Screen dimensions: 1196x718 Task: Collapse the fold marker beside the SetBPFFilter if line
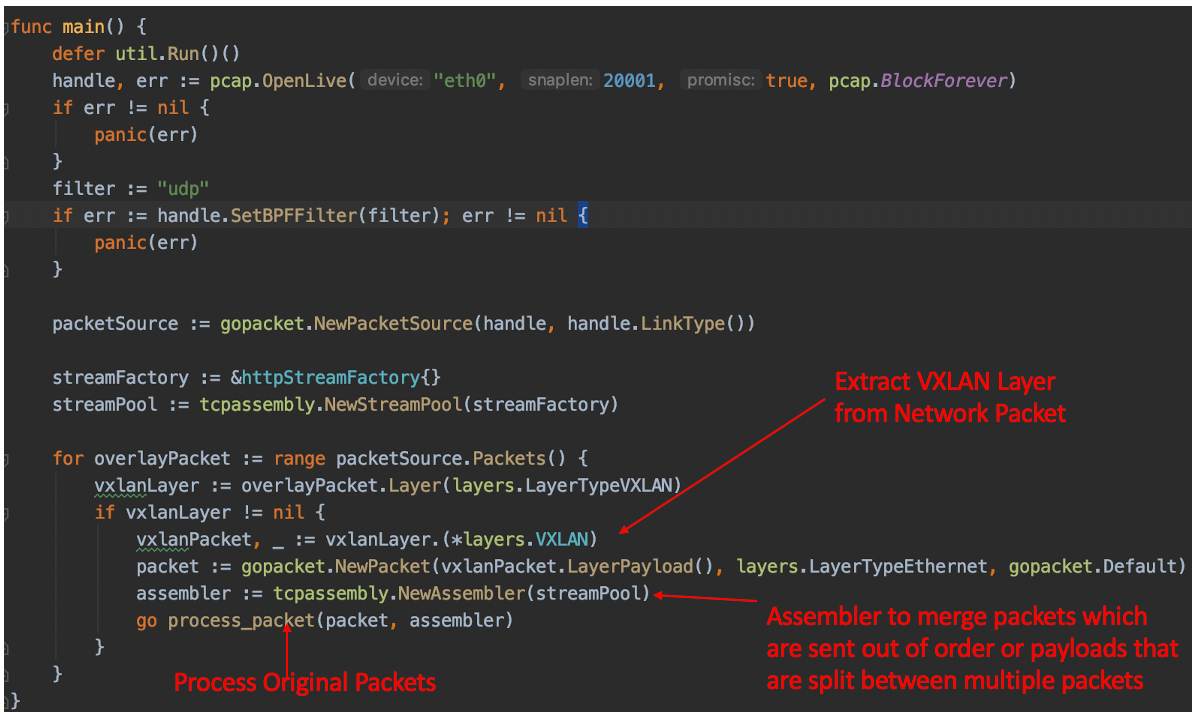[x=5, y=216]
